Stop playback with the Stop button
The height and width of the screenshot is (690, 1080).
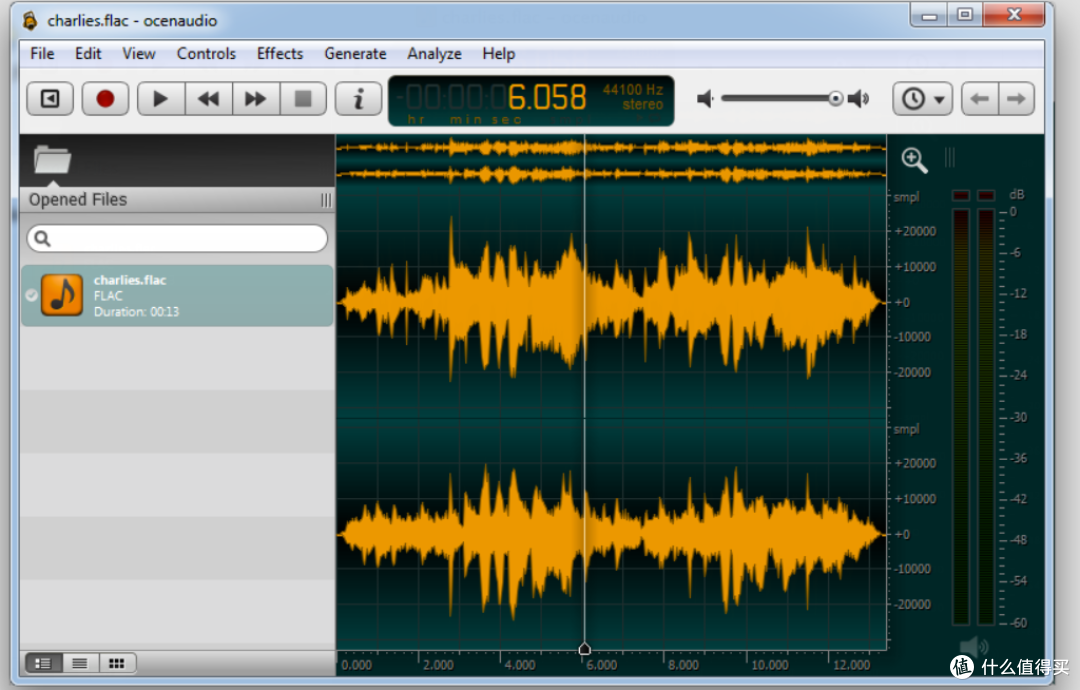[x=303, y=98]
